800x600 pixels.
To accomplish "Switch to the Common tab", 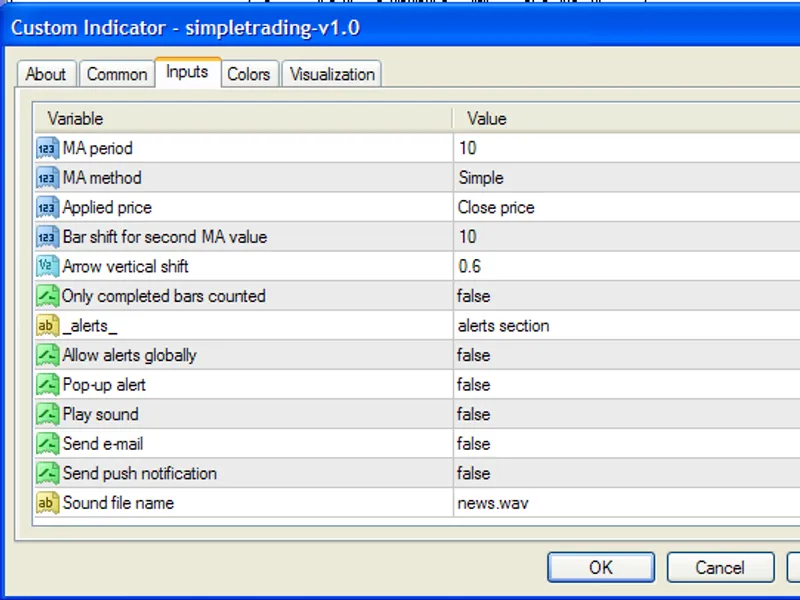I will [x=117, y=74].
